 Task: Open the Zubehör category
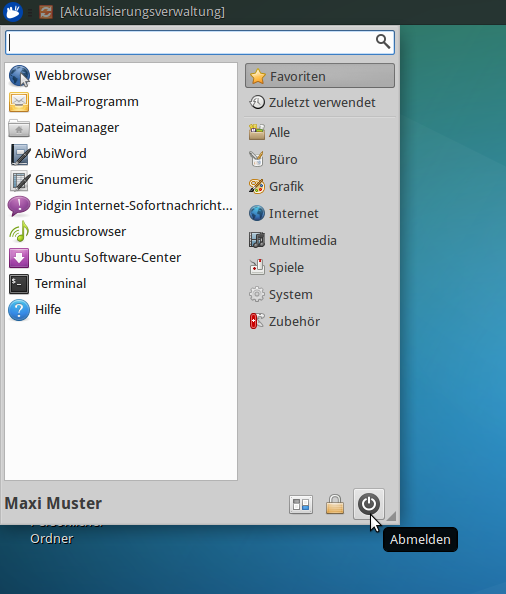[320, 322]
